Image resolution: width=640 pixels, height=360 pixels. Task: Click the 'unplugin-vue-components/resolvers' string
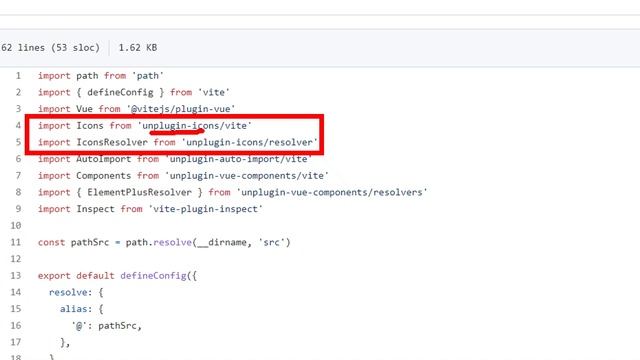pyautogui.click(x=331, y=192)
